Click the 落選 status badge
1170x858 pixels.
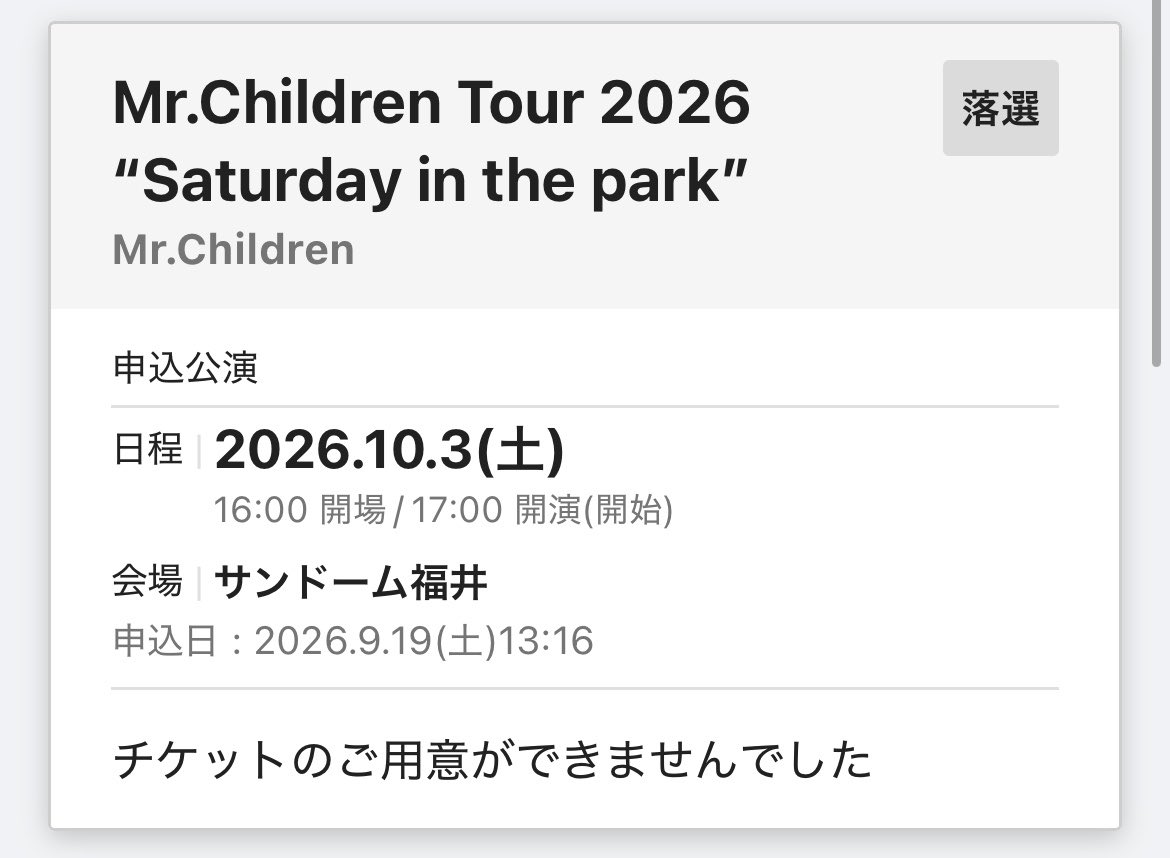tap(1001, 108)
